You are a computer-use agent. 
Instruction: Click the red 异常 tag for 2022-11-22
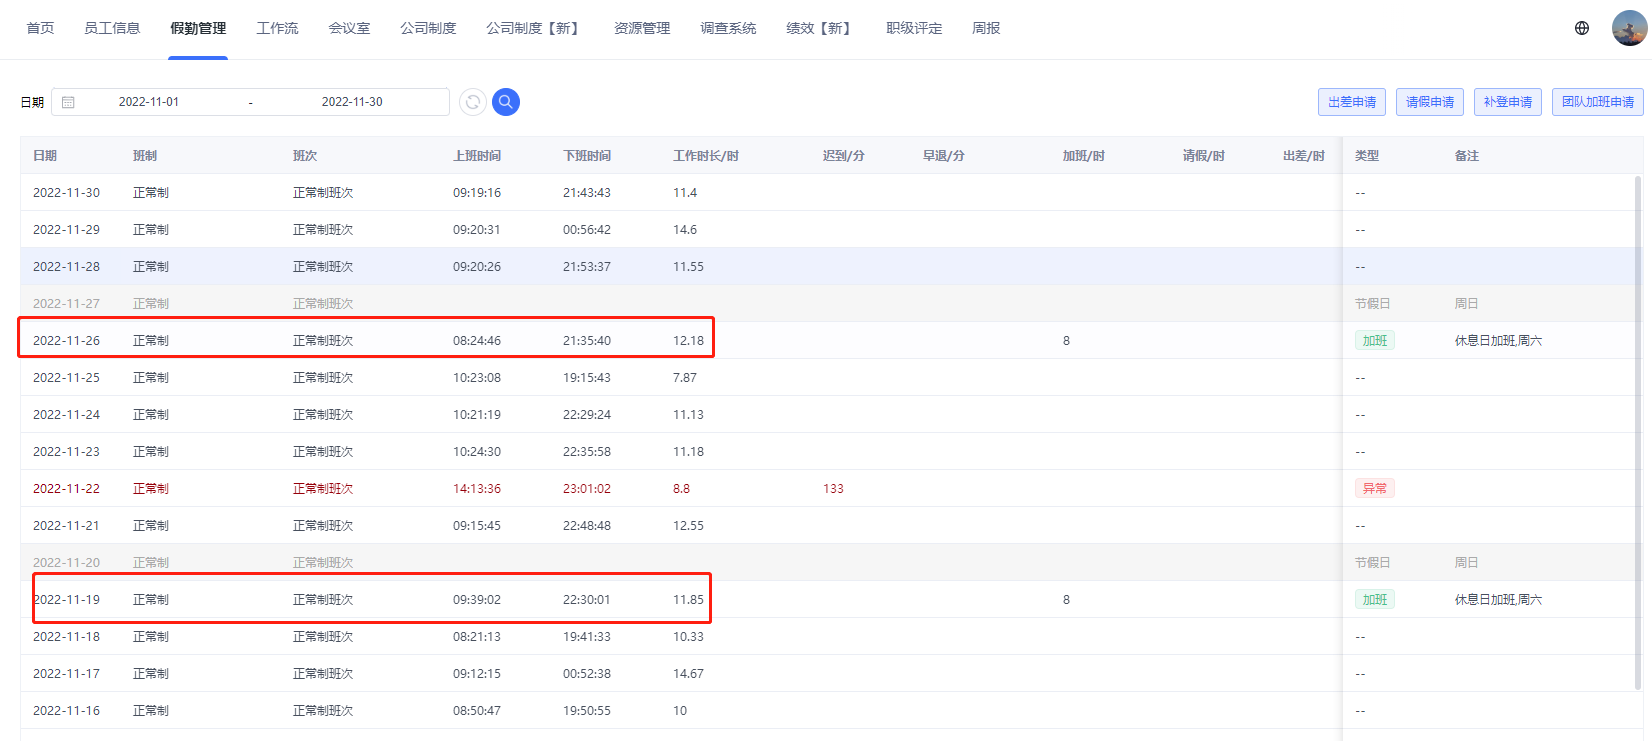tap(1375, 489)
